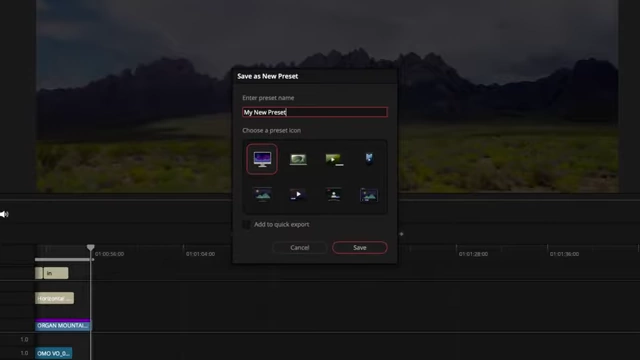Click the 01:01:04:00 timecode on ruler
Screen dimensions: 640x360
200,254
